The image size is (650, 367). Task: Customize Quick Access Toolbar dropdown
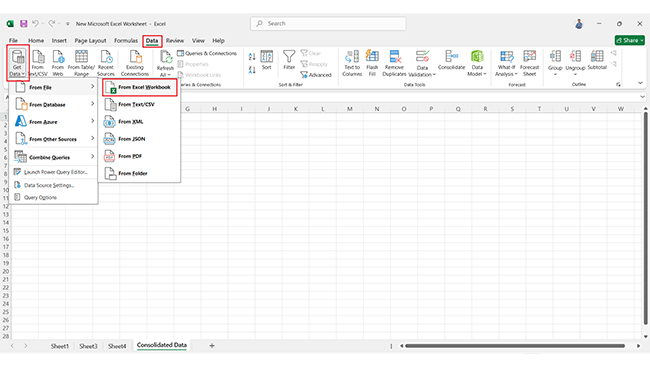[68, 24]
